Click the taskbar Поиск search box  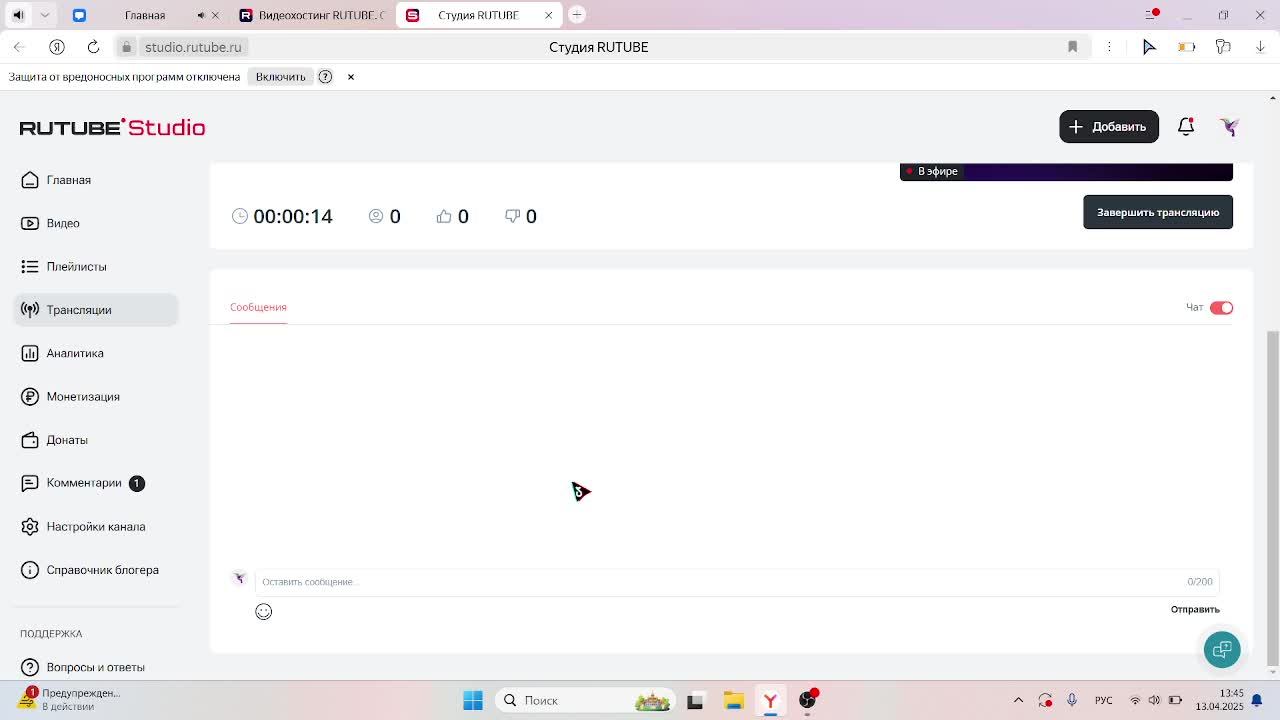coord(585,700)
